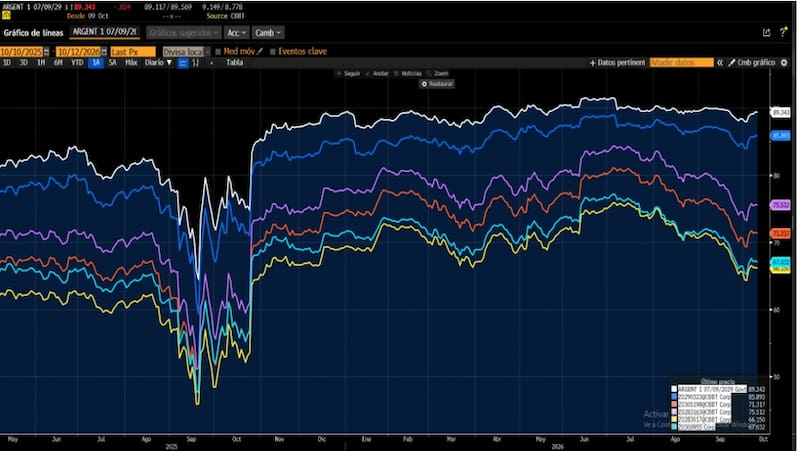Click purple legend swatch valued 75.512
This screenshot has height=451, width=800.
(x=674, y=411)
